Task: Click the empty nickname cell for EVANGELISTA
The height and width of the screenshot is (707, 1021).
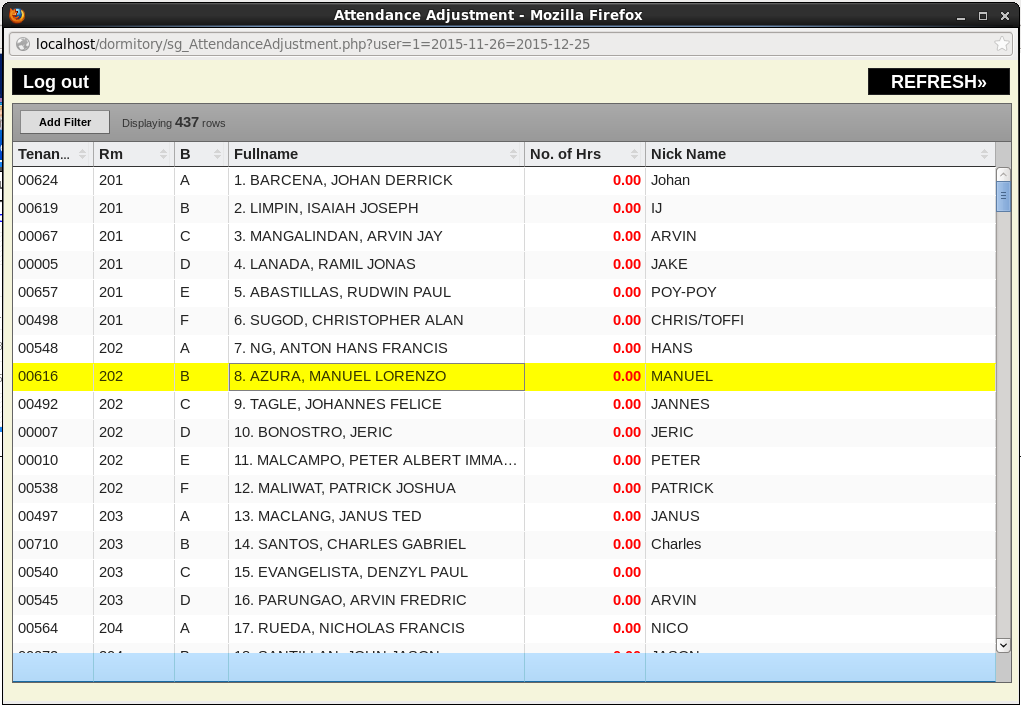Action: [820, 573]
